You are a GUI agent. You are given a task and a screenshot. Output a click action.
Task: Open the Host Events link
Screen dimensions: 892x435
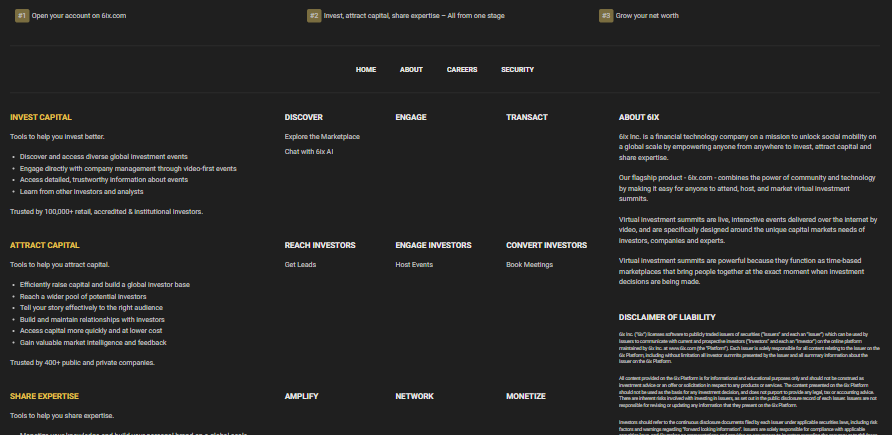click(414, 264)
